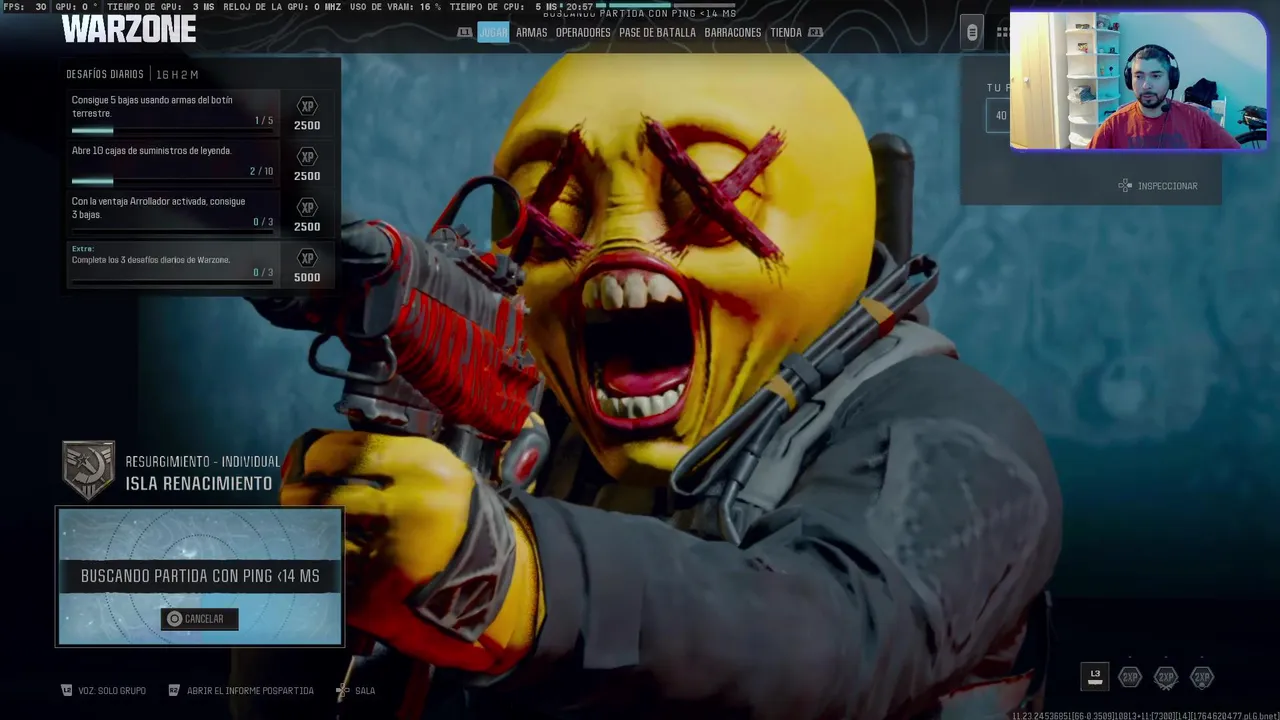Click progress bar of 5 bajas challenge
Image resolution: width=1280 pixels, height=720 pixels.
tap(172, 130)
